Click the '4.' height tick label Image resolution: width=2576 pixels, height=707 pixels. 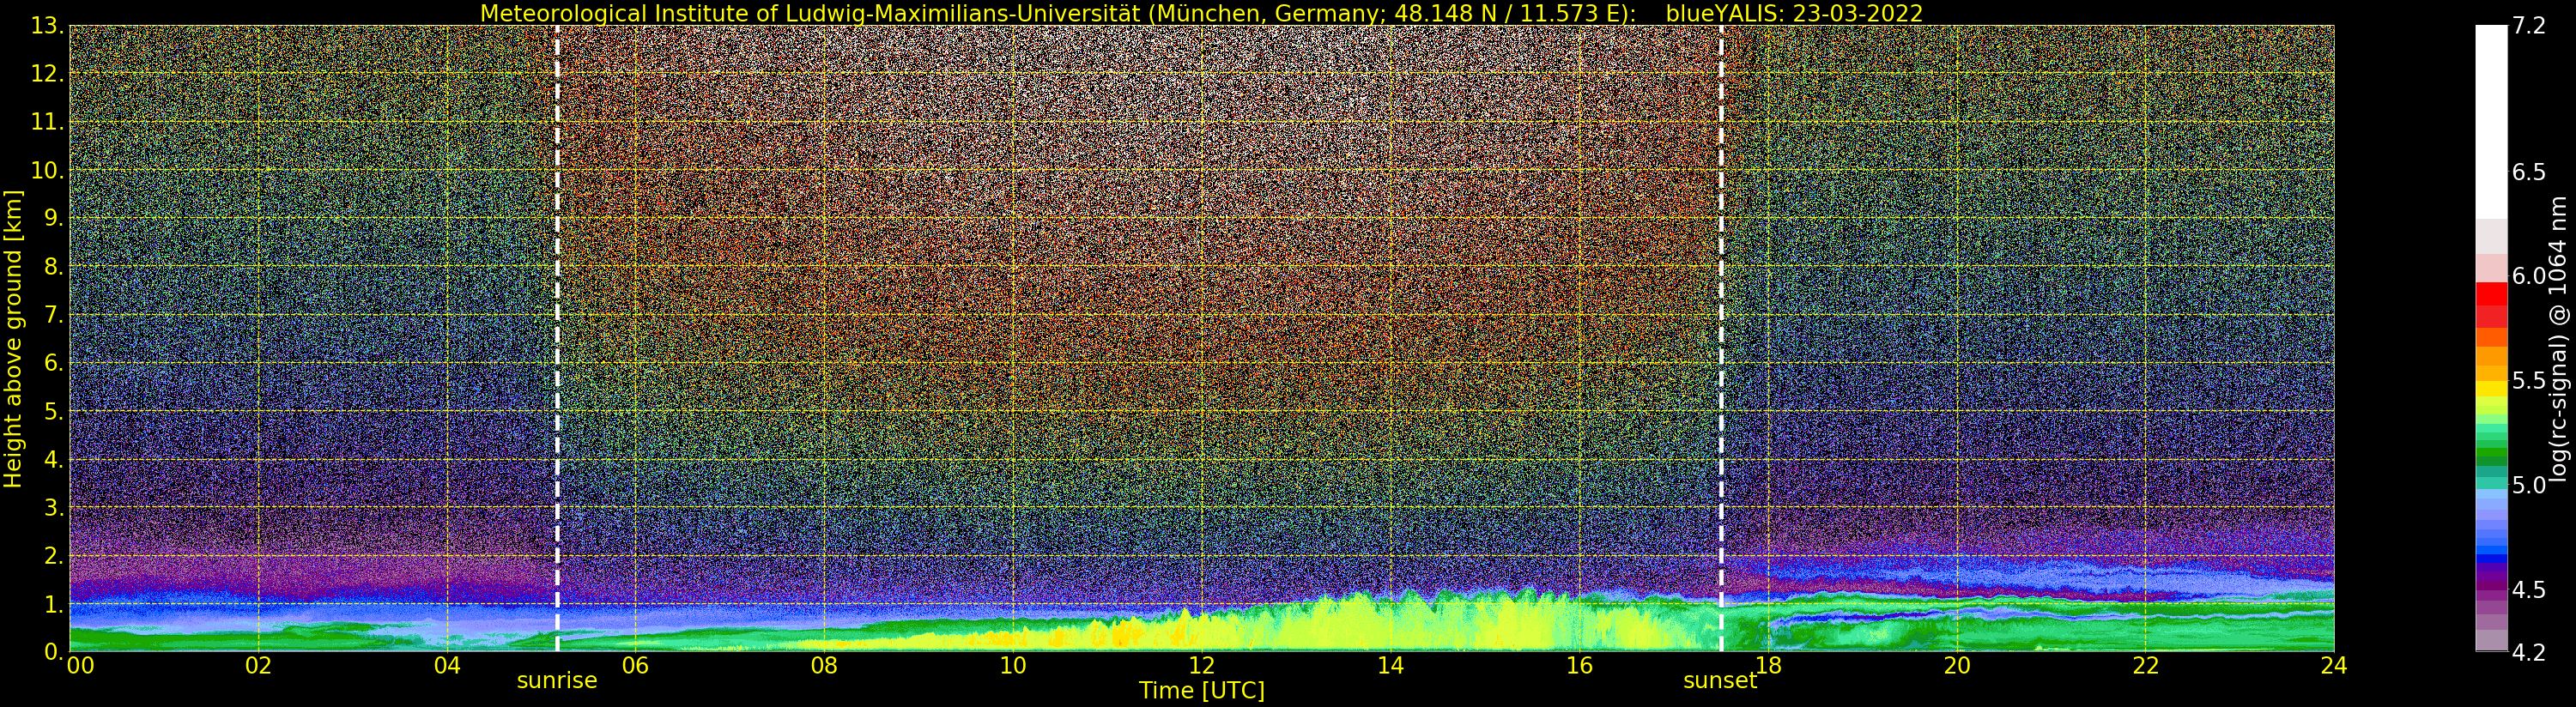54,459
